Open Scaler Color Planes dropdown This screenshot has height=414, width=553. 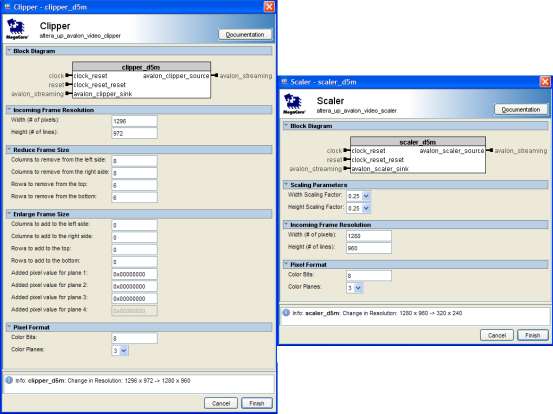358,288
